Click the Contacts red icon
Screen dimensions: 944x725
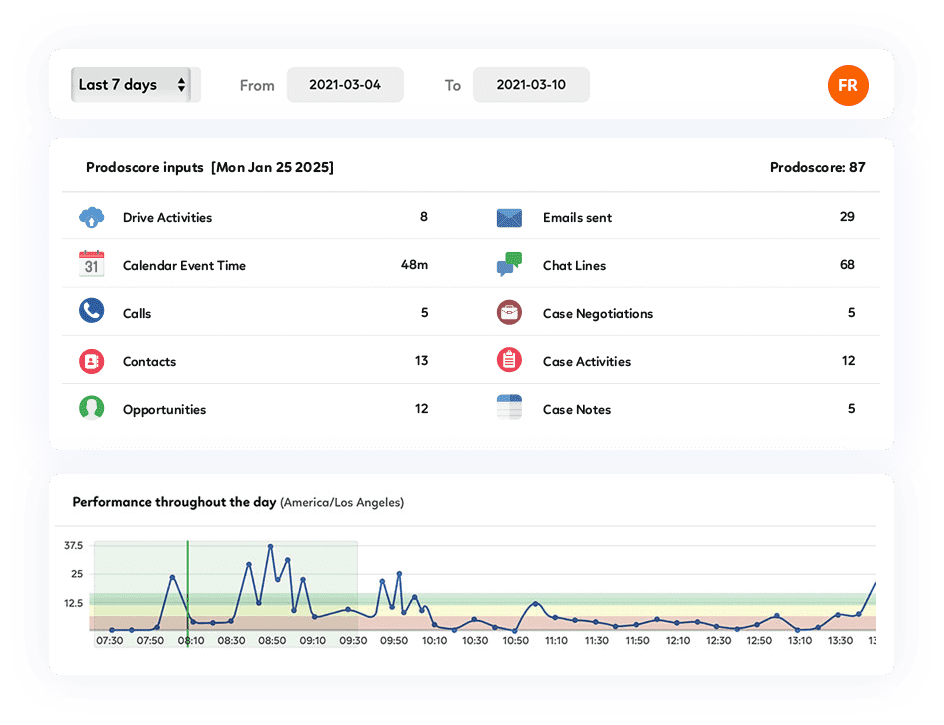[92, 361]
